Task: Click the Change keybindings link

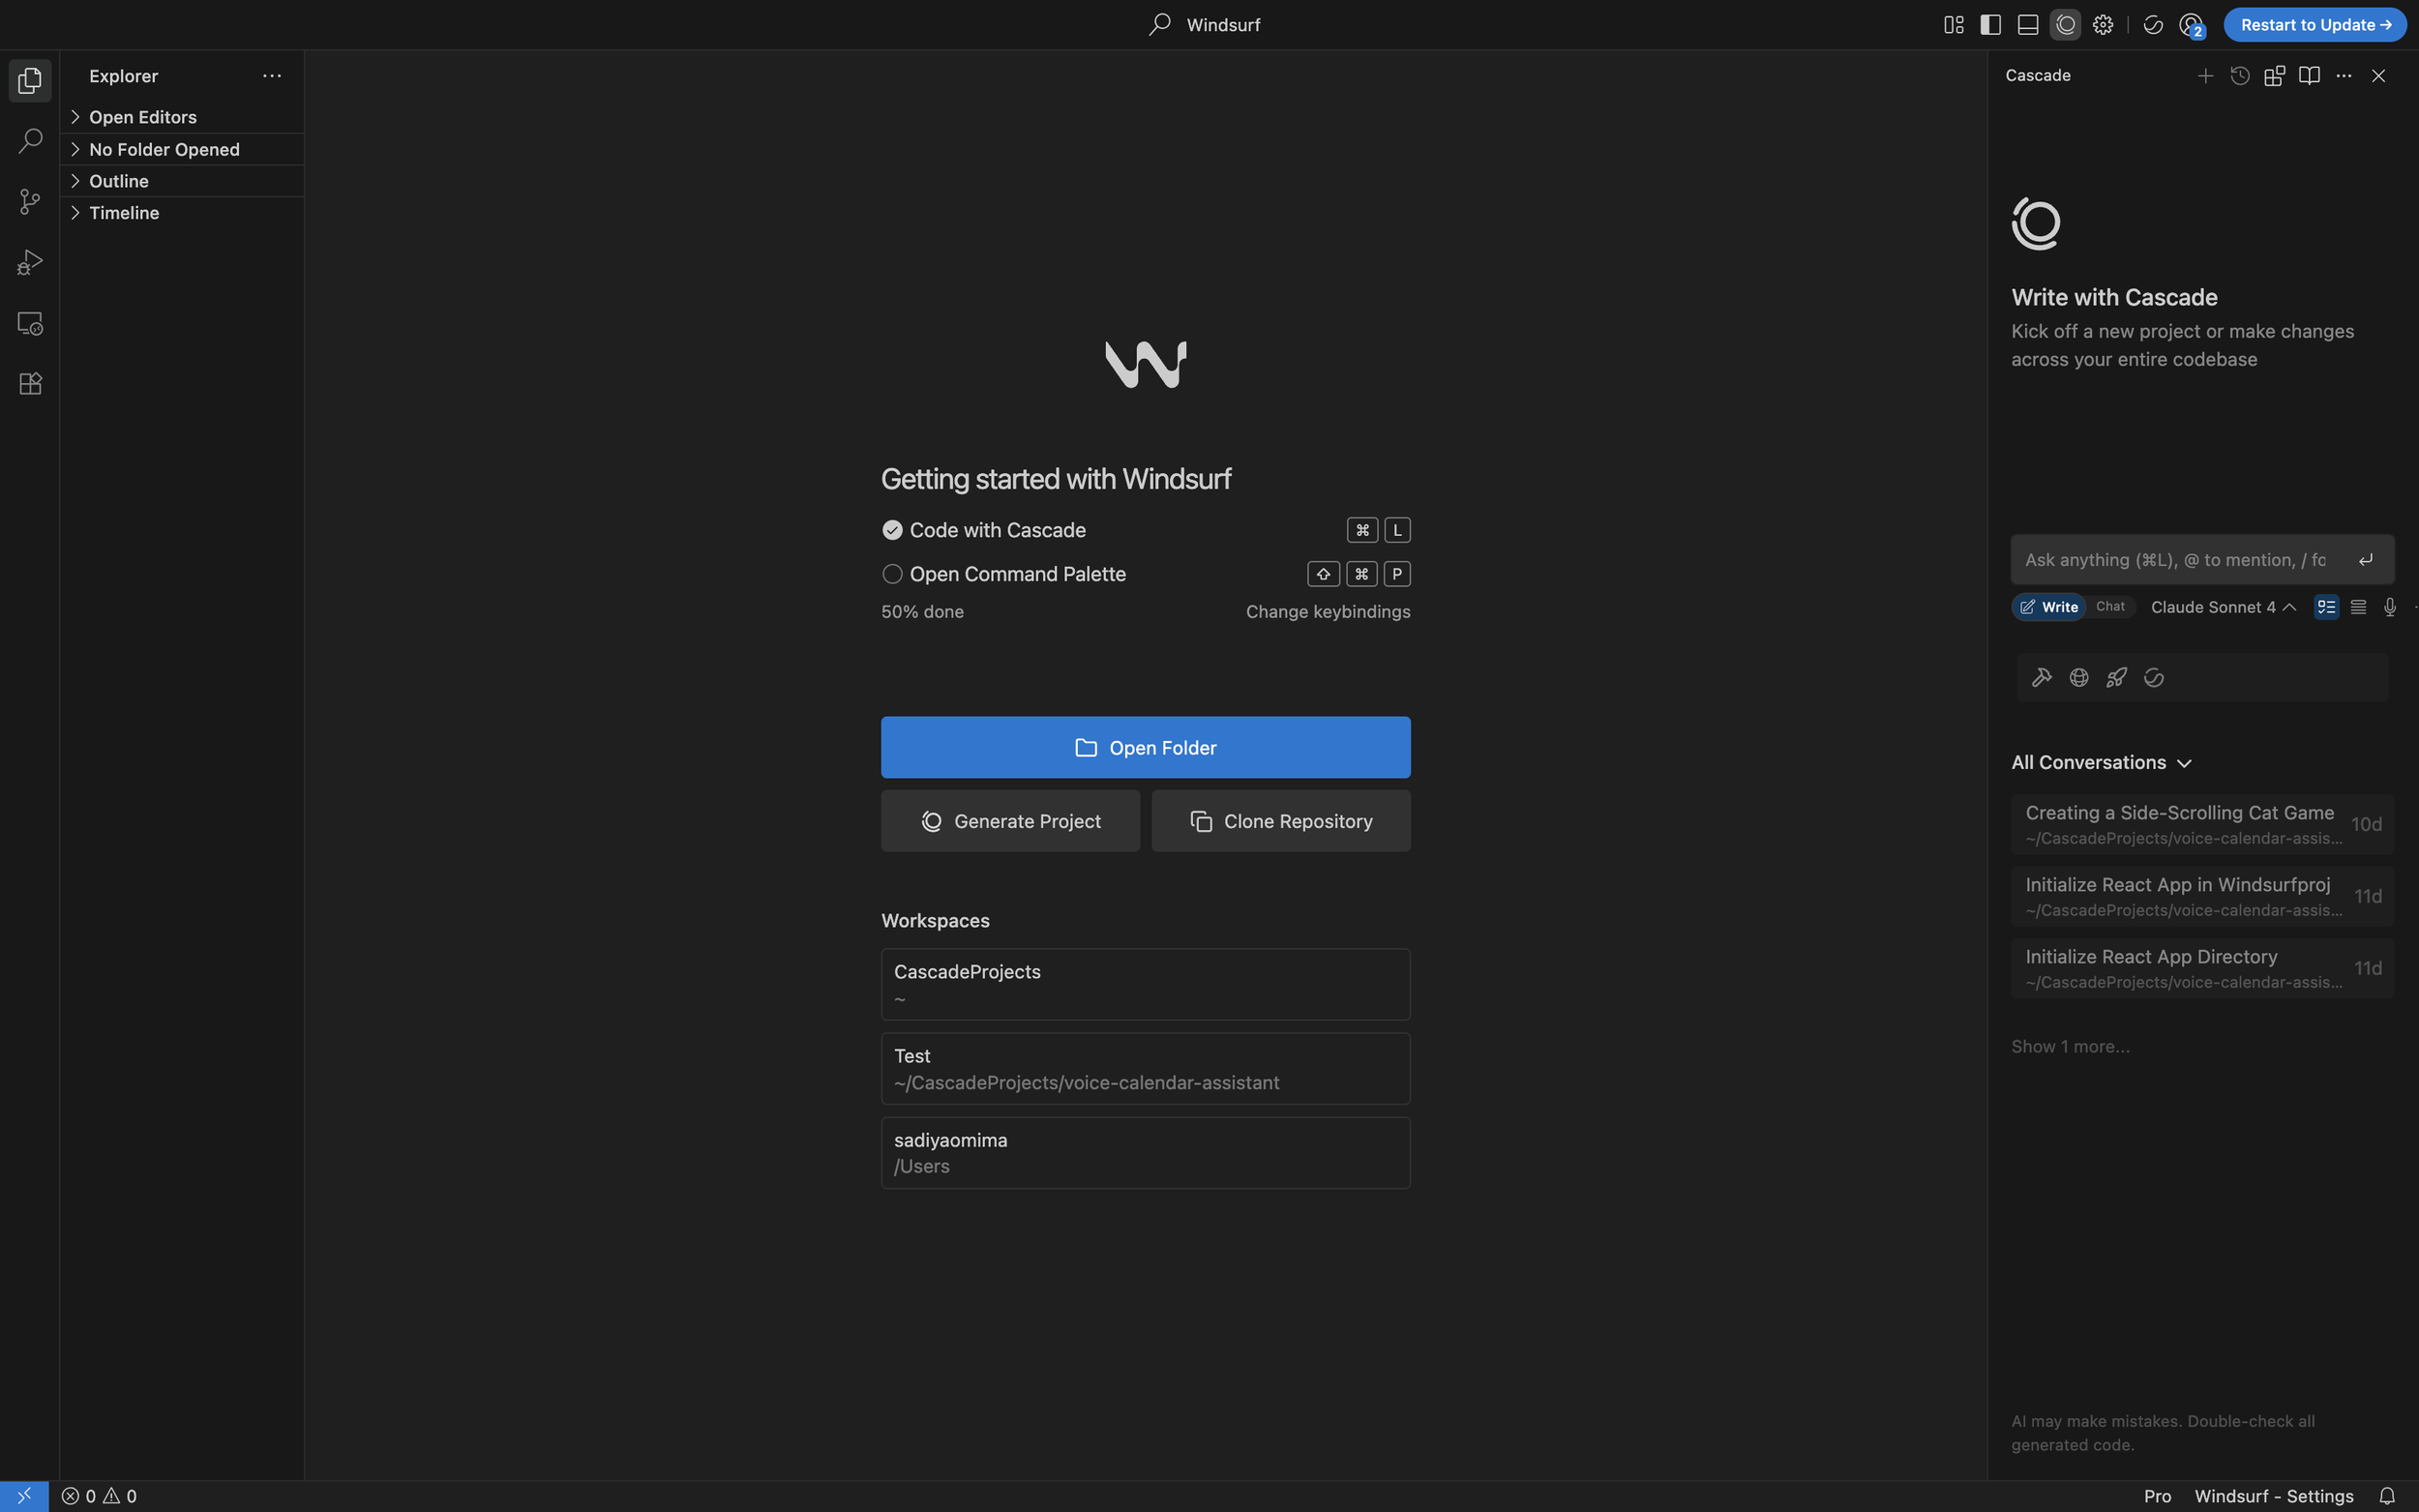Action: coord(1327,612)
